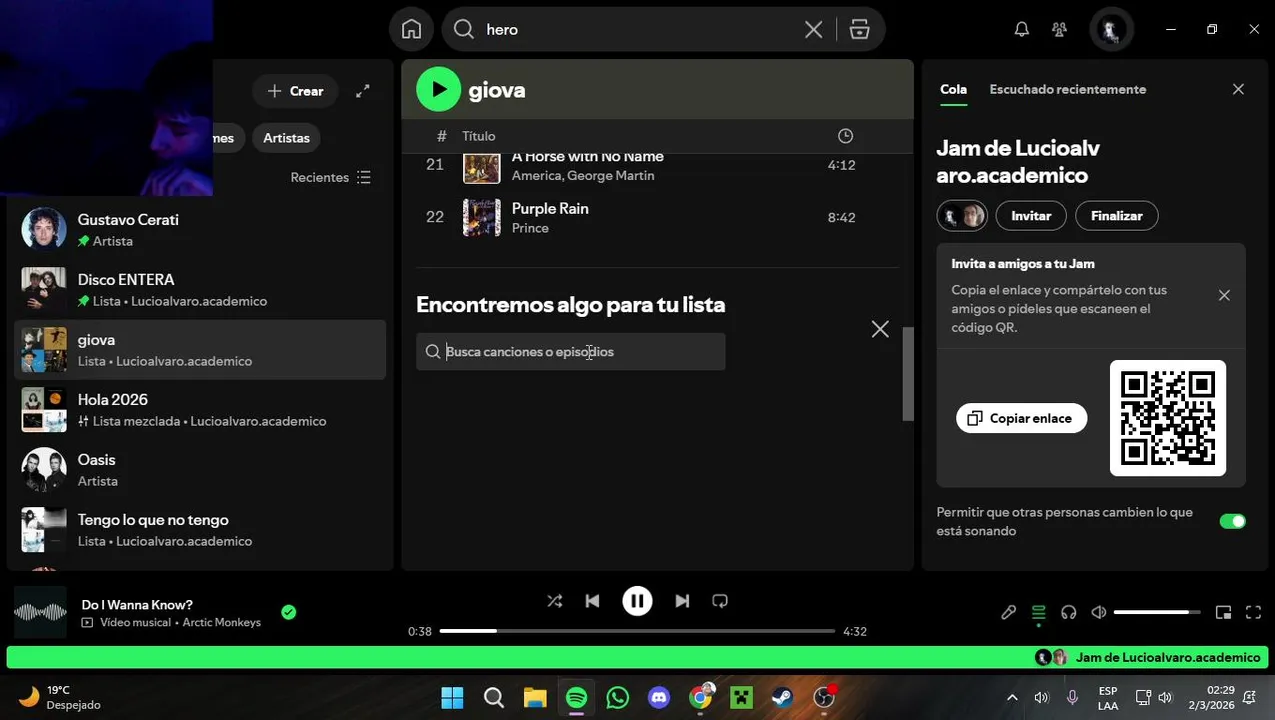Click Finalizar to end the Jam
1275x720 pixels.
1116,215
